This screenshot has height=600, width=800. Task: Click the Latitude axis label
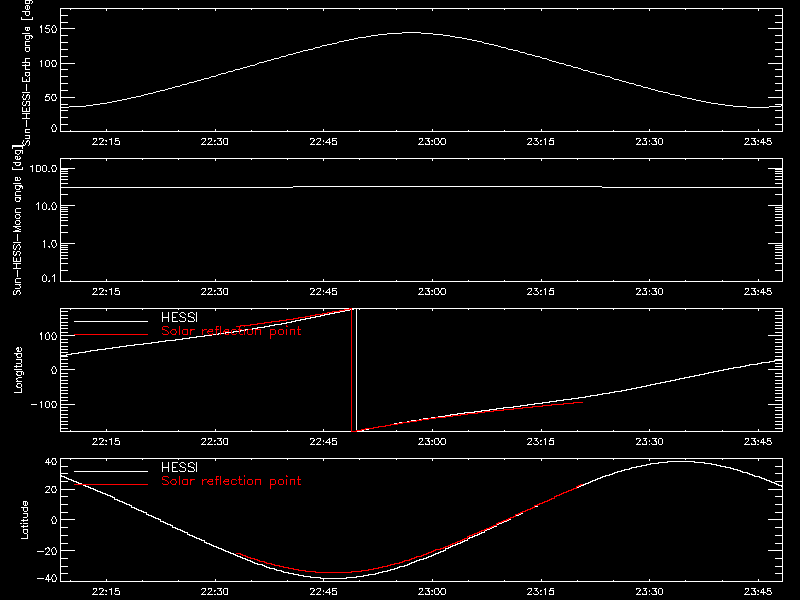click(x=24, y=520)
